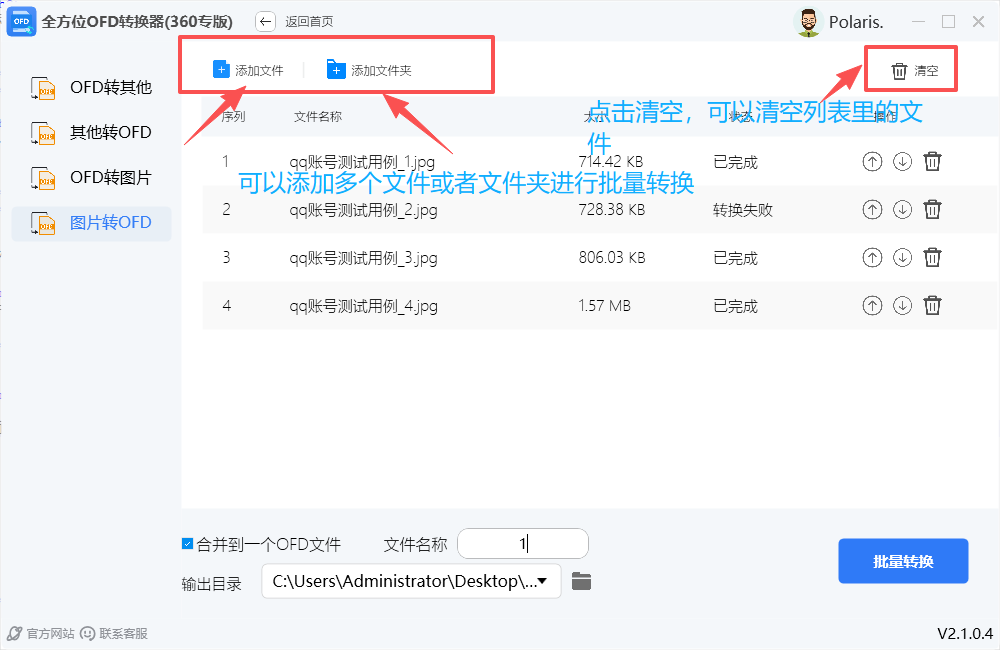Move qq账号测试用例_2.jpg down with arrow icon
This screenshot has width=1000, height=650.
point(902,210)
